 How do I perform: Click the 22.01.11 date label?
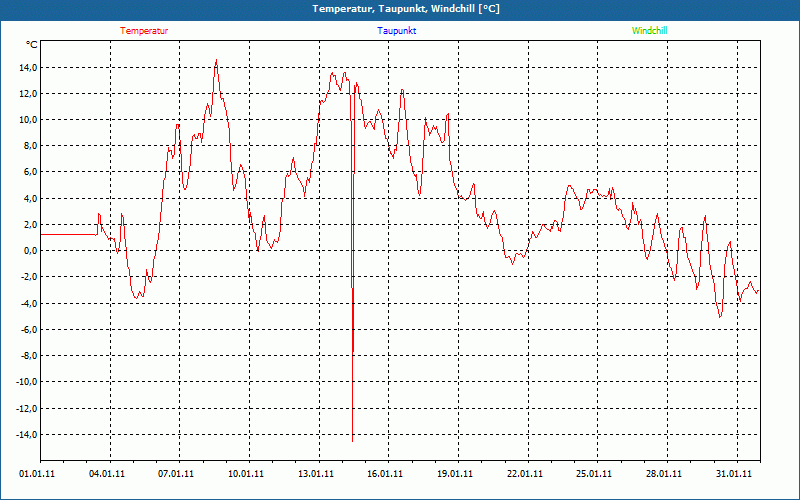tap(524, 474)
